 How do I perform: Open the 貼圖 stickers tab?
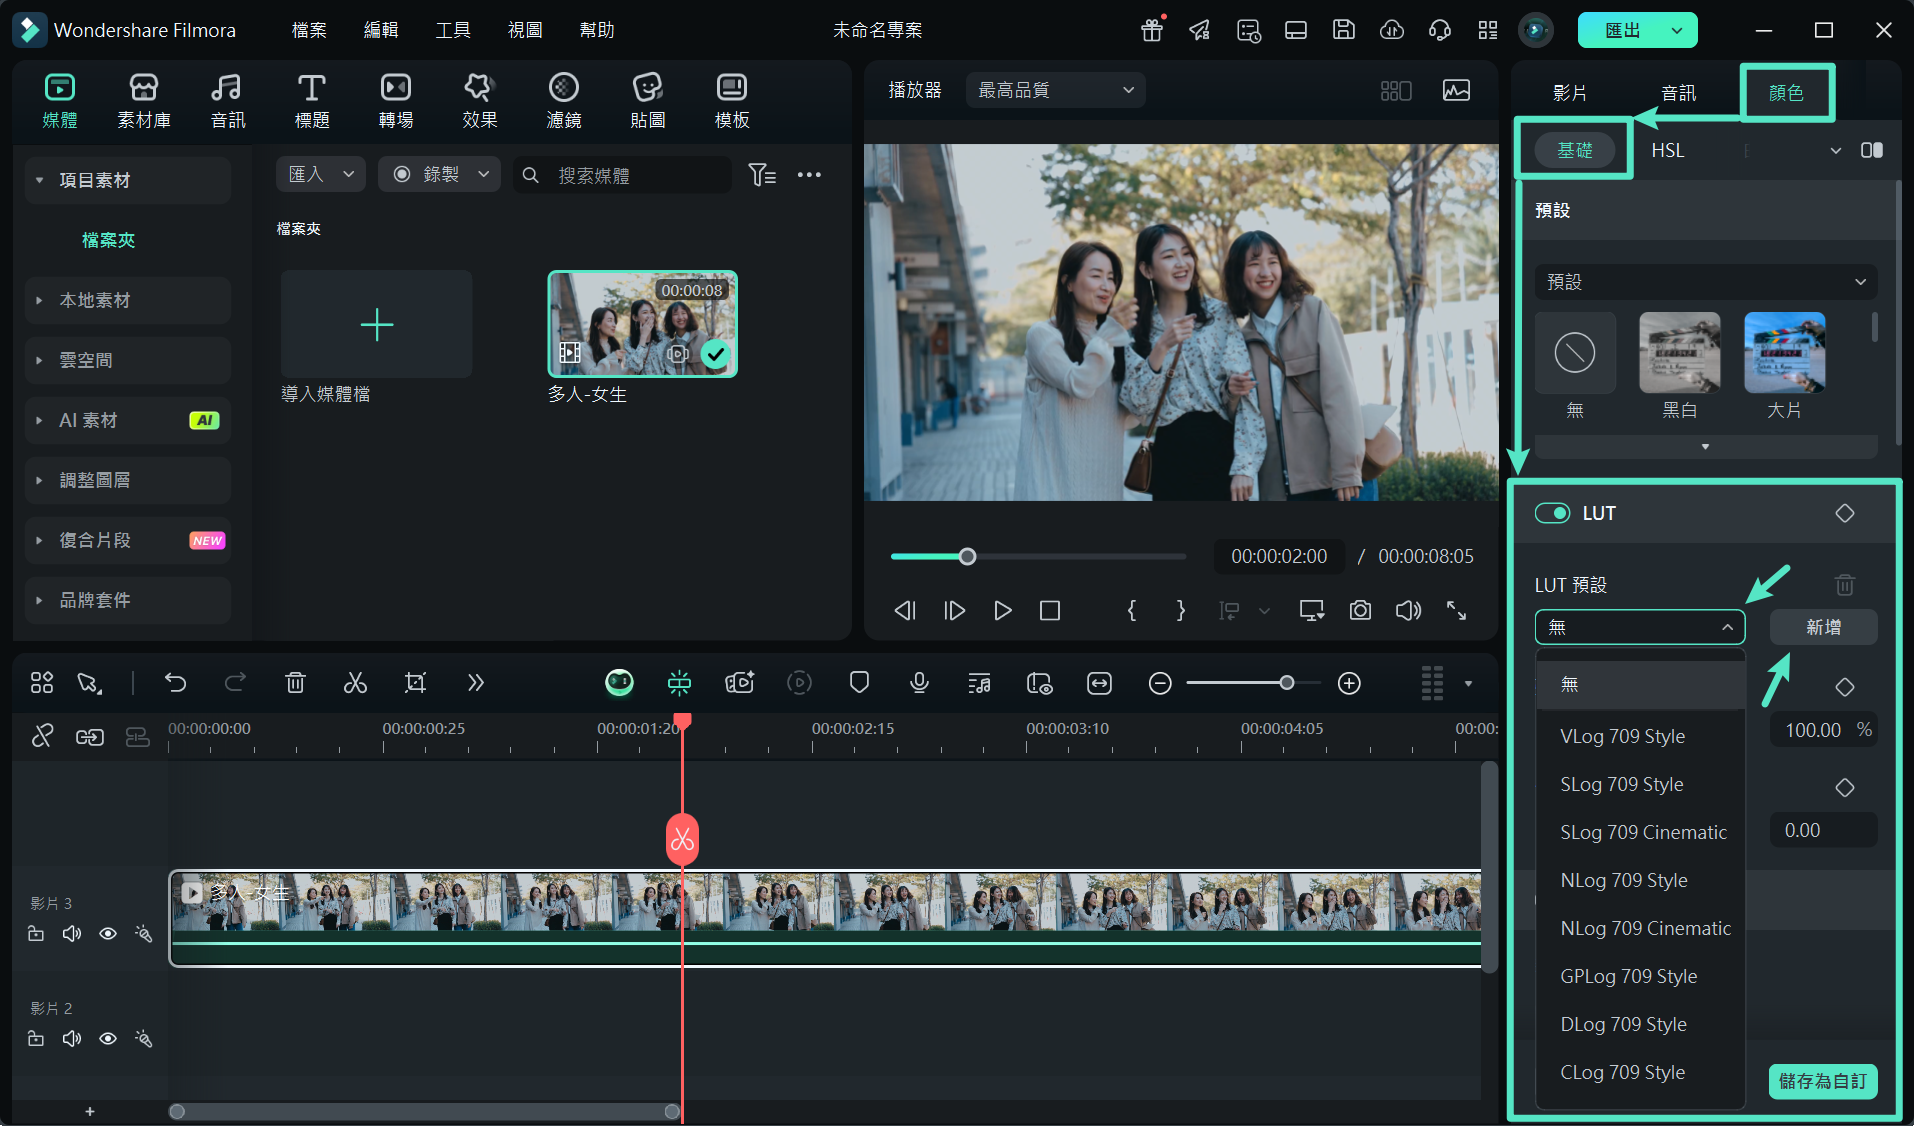click(x=647, y=101)
